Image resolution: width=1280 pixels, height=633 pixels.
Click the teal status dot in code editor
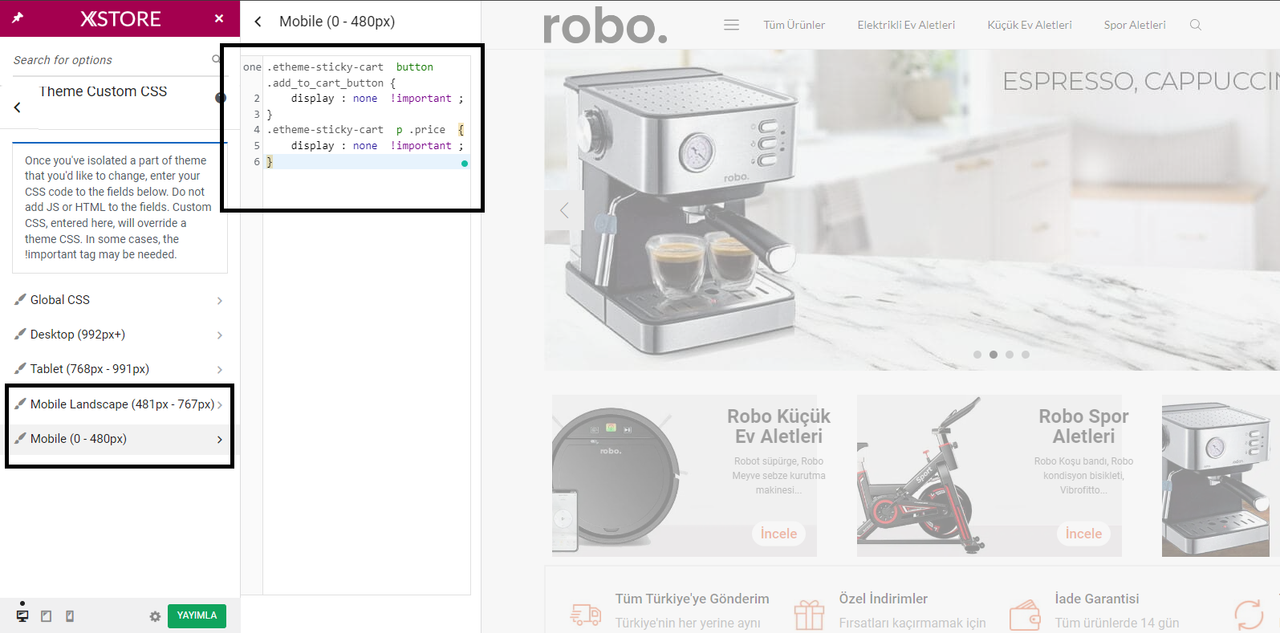[x=464, y=163]
